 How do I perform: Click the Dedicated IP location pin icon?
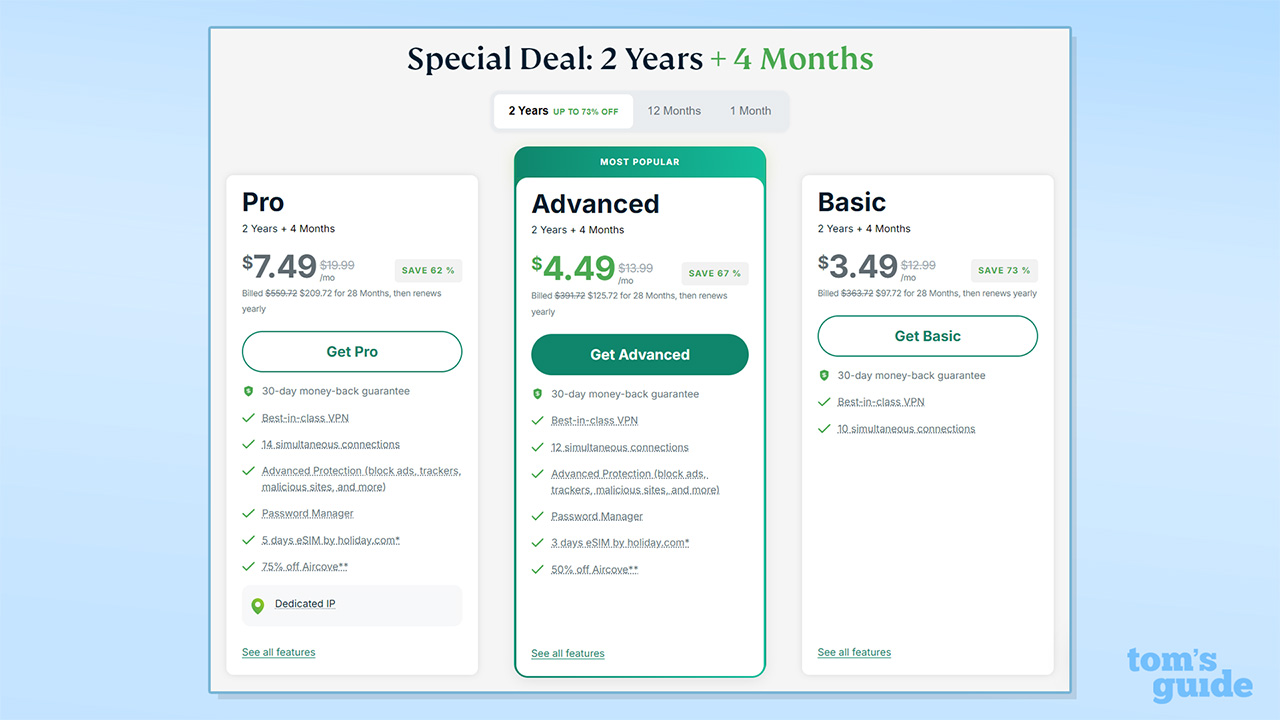point(257,605)
